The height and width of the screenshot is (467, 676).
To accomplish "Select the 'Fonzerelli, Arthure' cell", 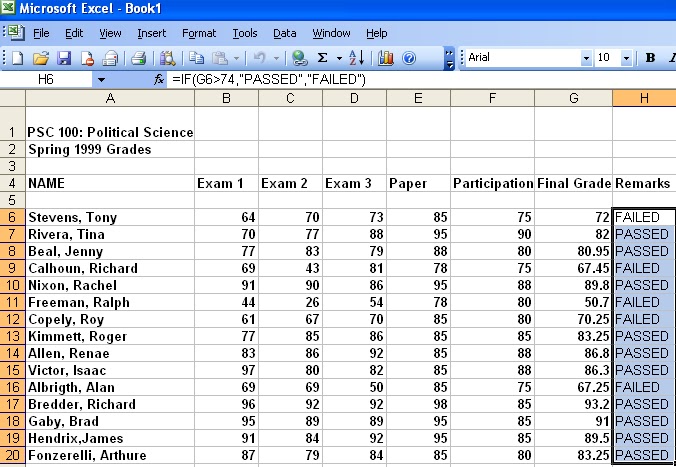I will click(x=110, y=455).
